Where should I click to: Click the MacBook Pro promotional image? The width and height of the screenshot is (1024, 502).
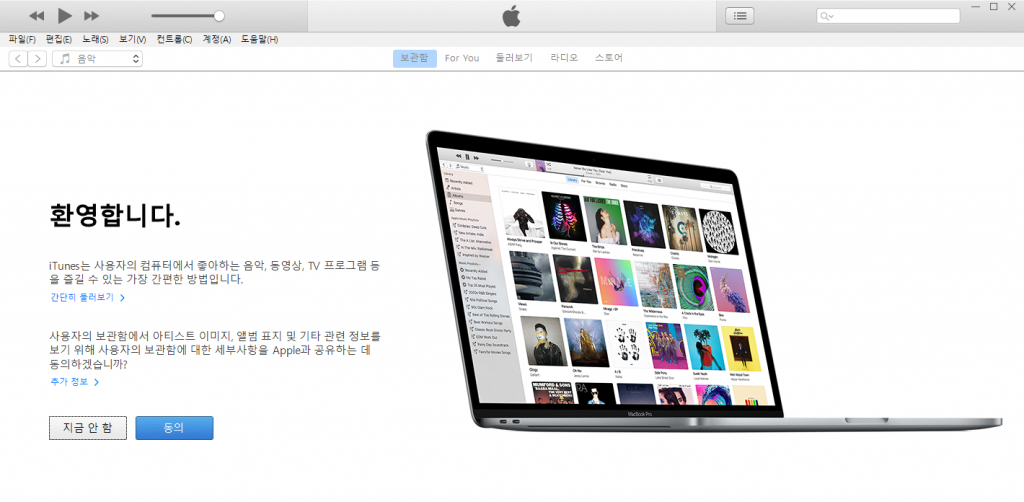tap(713, 281)
